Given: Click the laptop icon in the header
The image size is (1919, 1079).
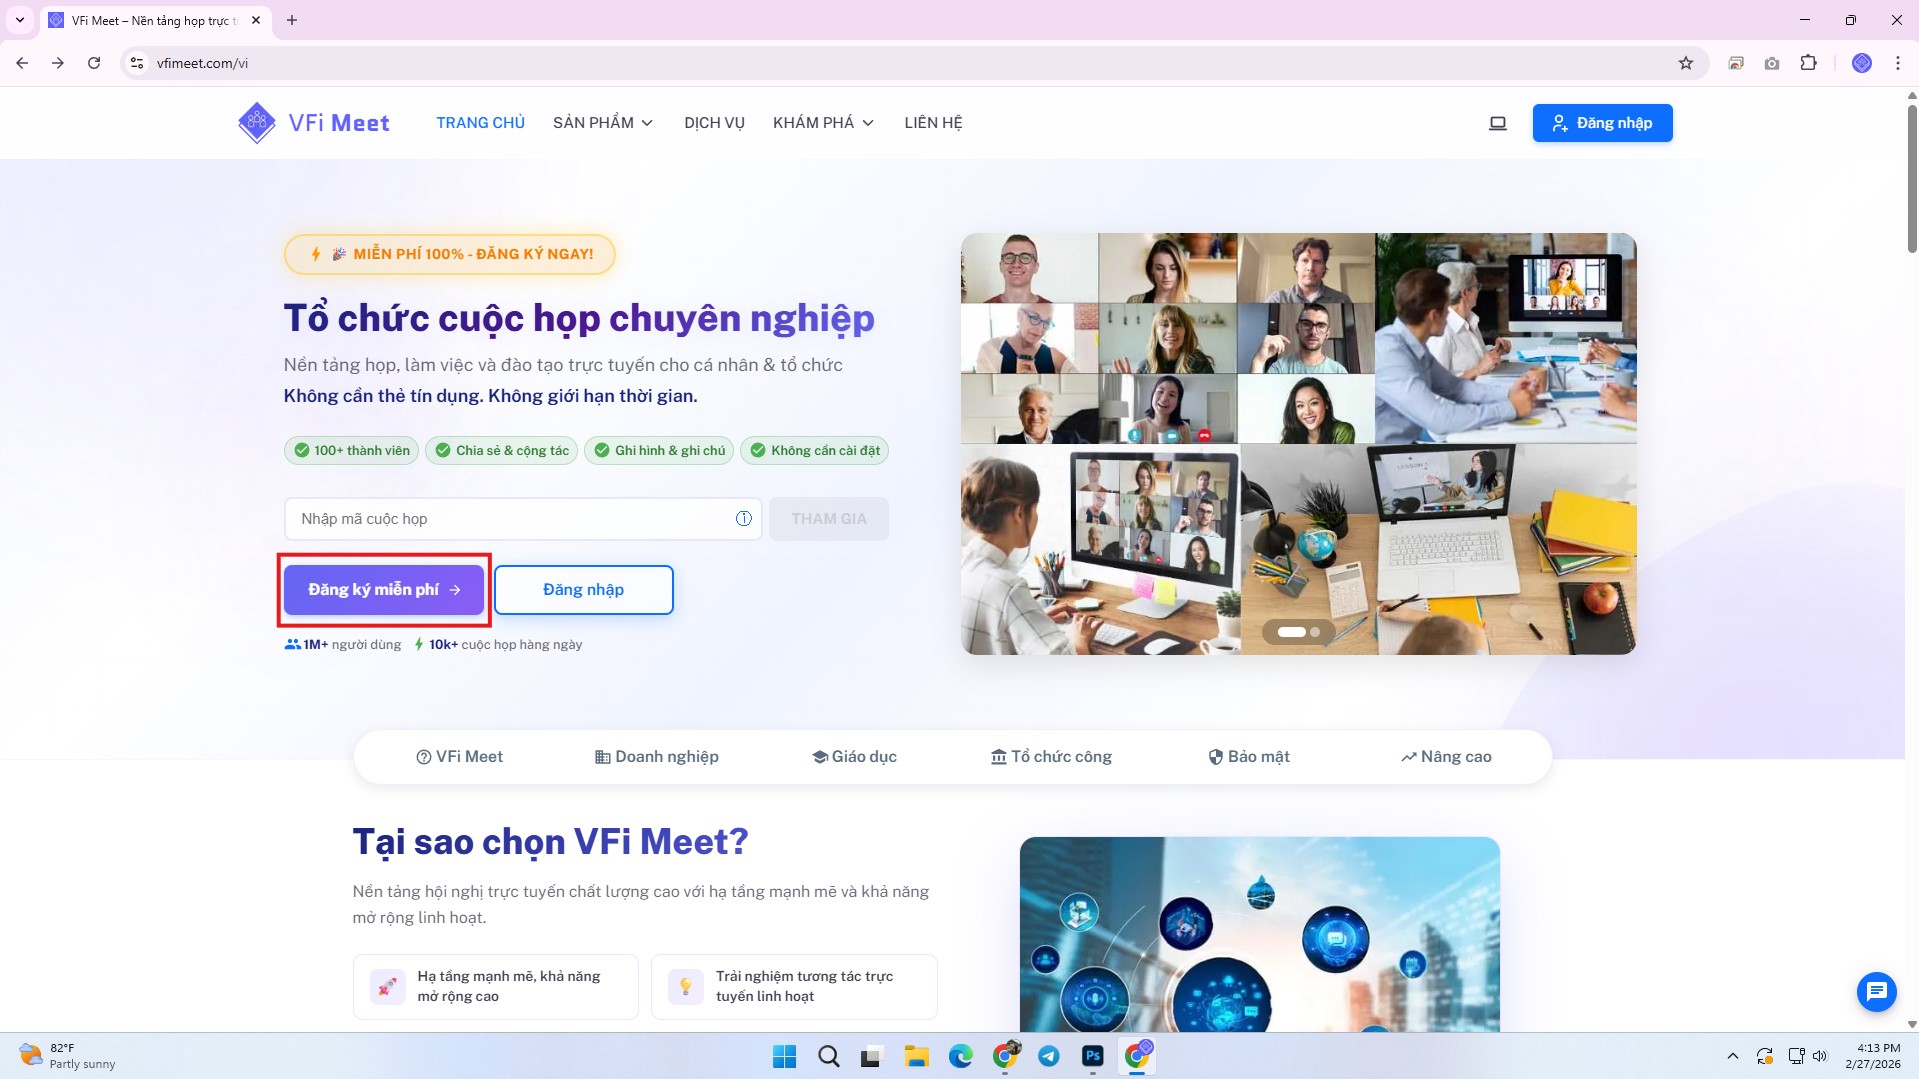Looking at the screenshot, I should (x=1497, y=123).
